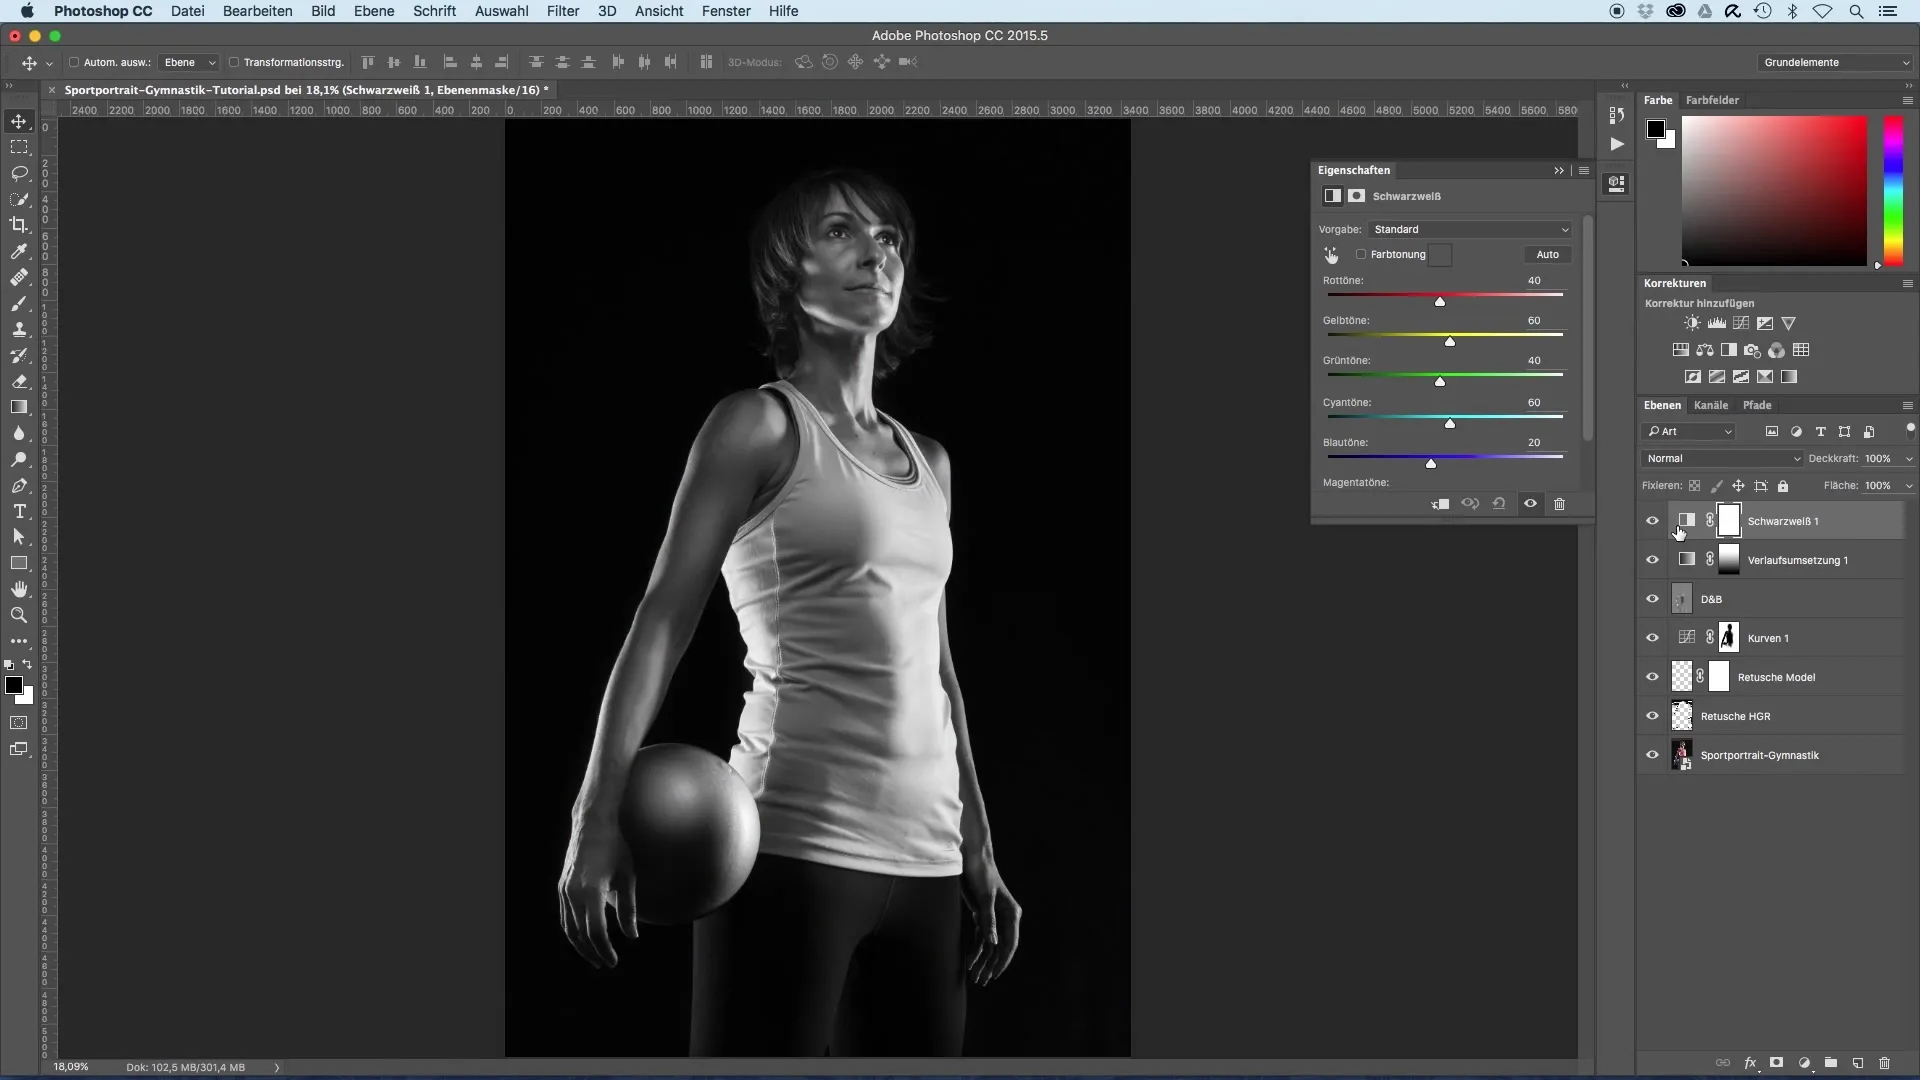
Task: Select the Gradient tool
Action: (19, 407)
